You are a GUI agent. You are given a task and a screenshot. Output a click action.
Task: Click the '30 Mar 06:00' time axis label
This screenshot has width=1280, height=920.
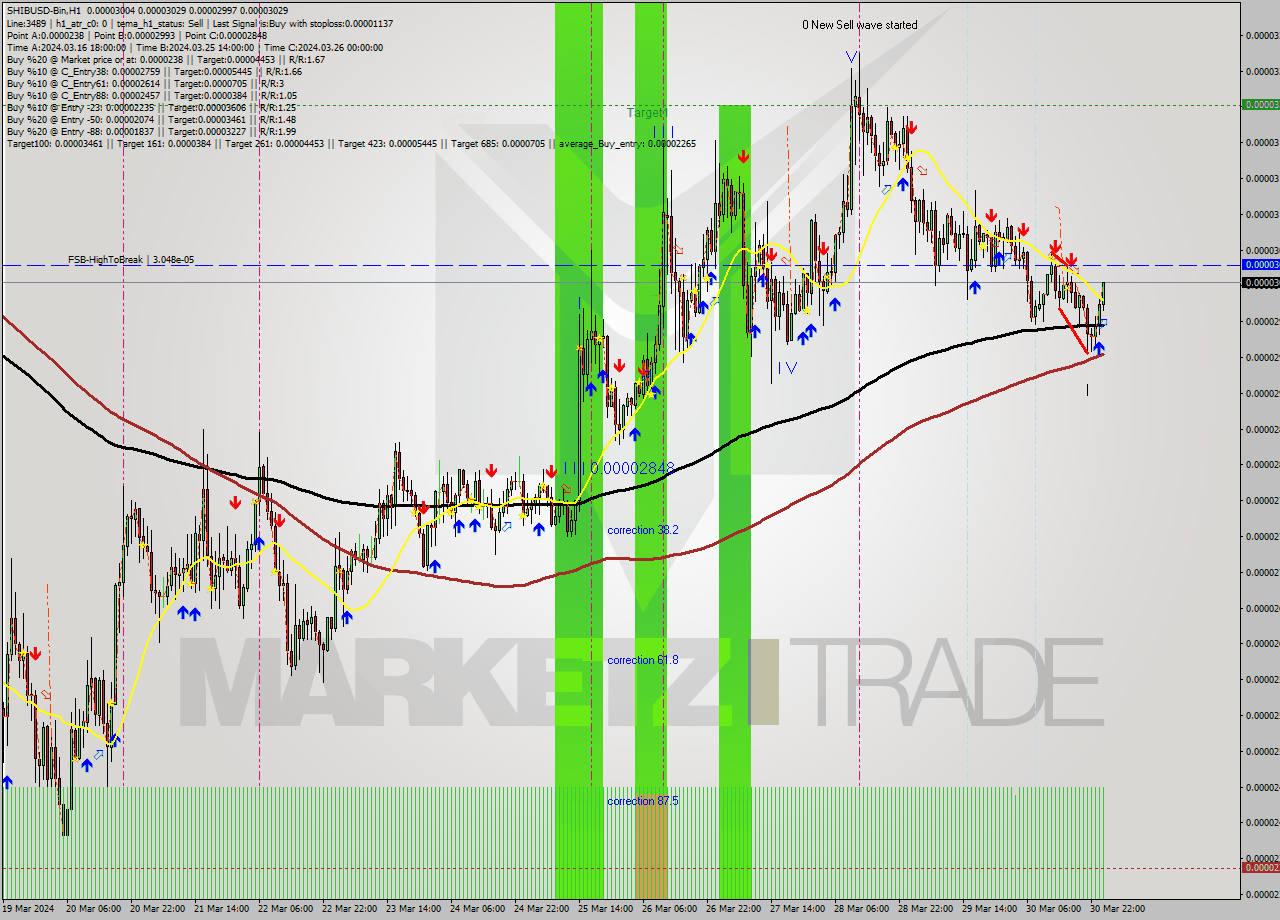point(1052,909)
